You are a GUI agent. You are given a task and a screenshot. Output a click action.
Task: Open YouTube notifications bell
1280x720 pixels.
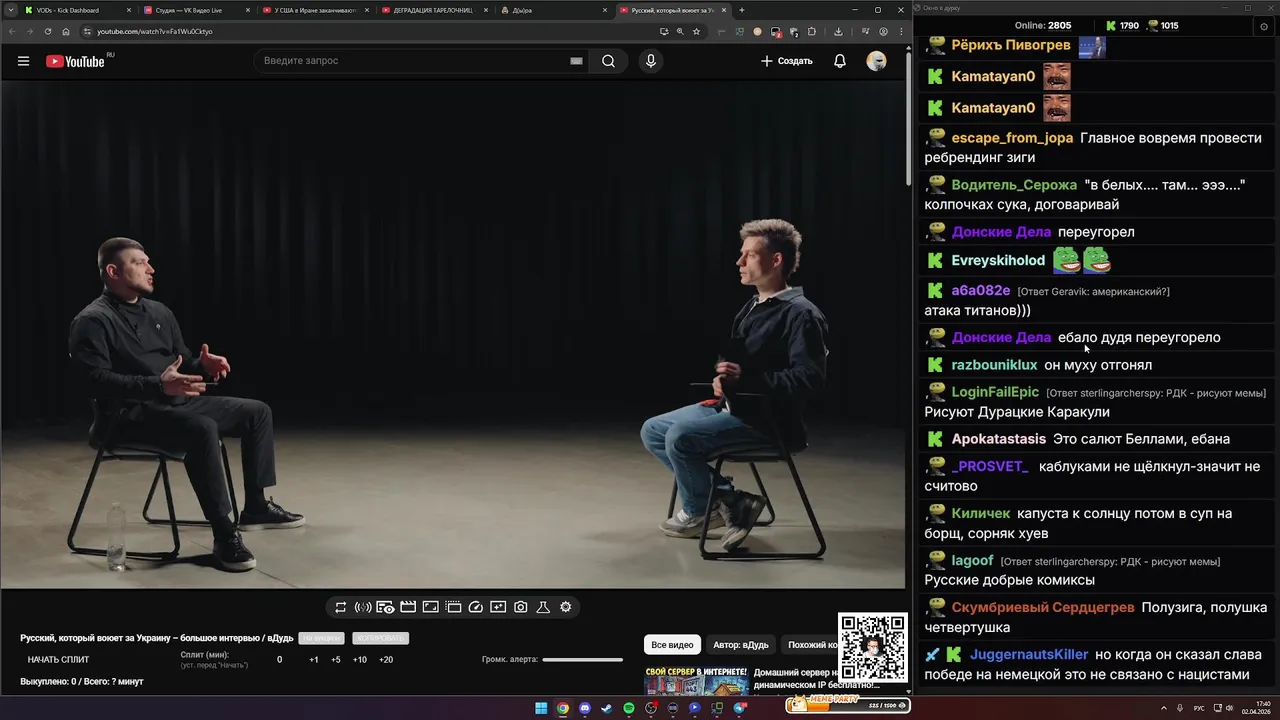pos(840,61)
